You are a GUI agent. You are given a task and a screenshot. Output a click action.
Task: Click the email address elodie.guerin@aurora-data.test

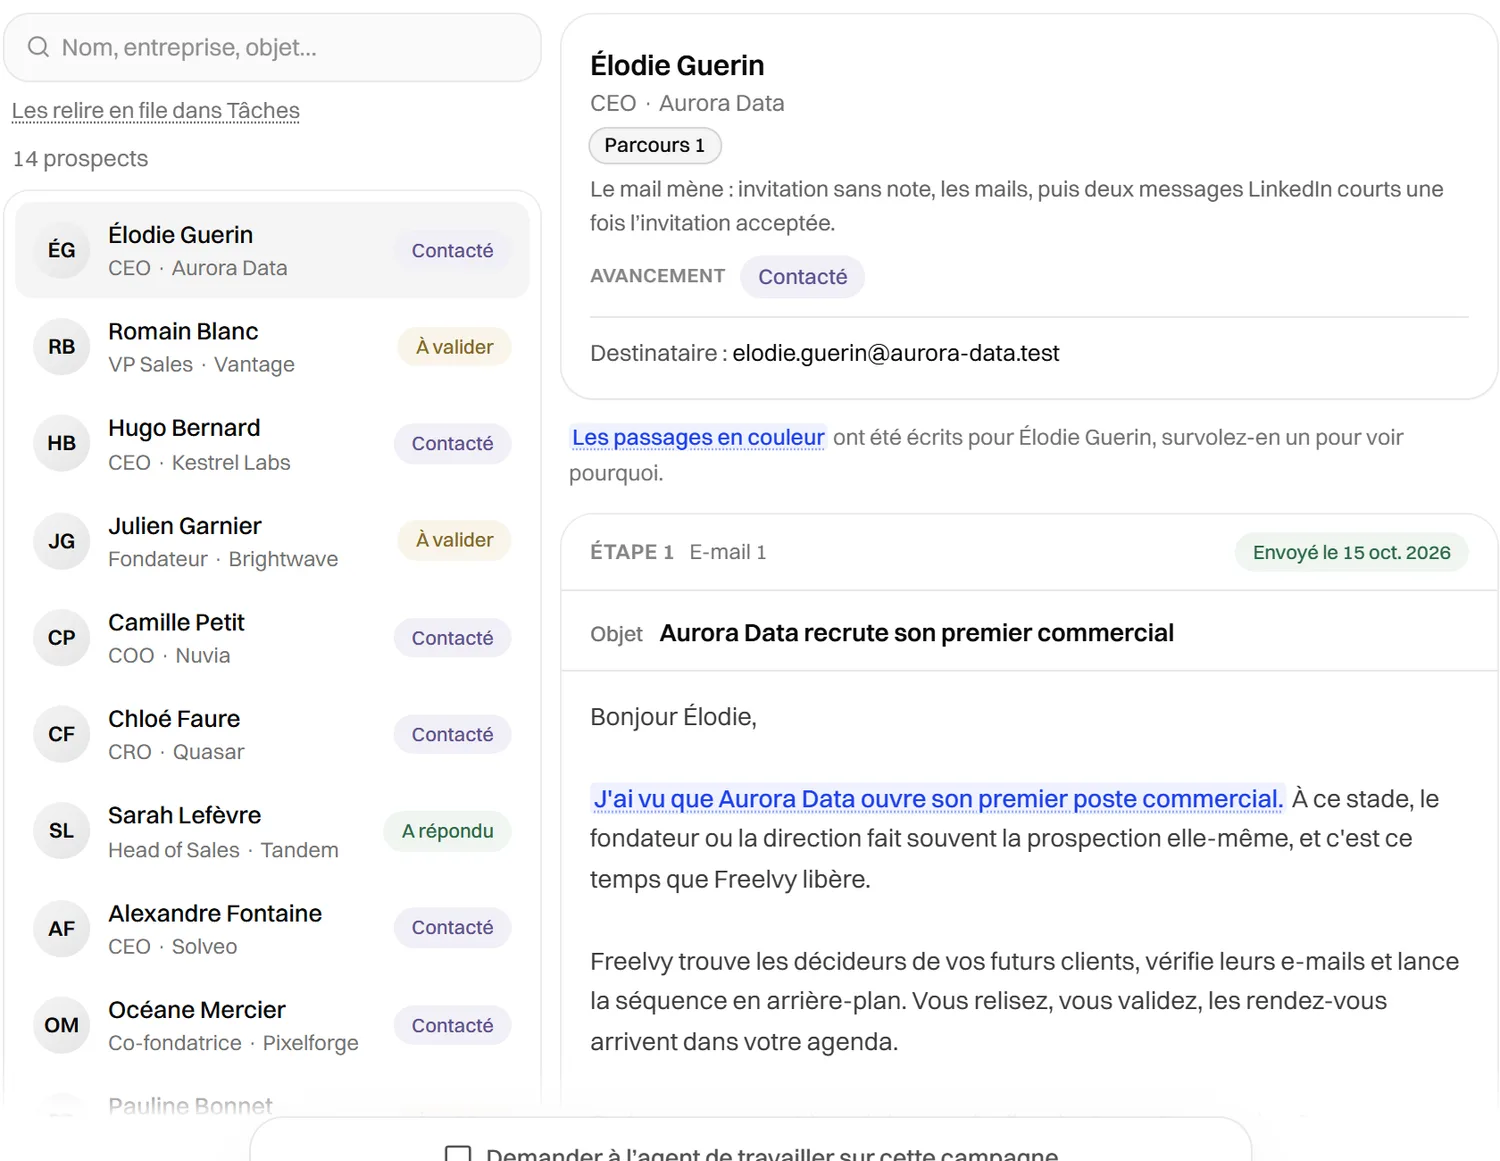click(x=896, y=353)
